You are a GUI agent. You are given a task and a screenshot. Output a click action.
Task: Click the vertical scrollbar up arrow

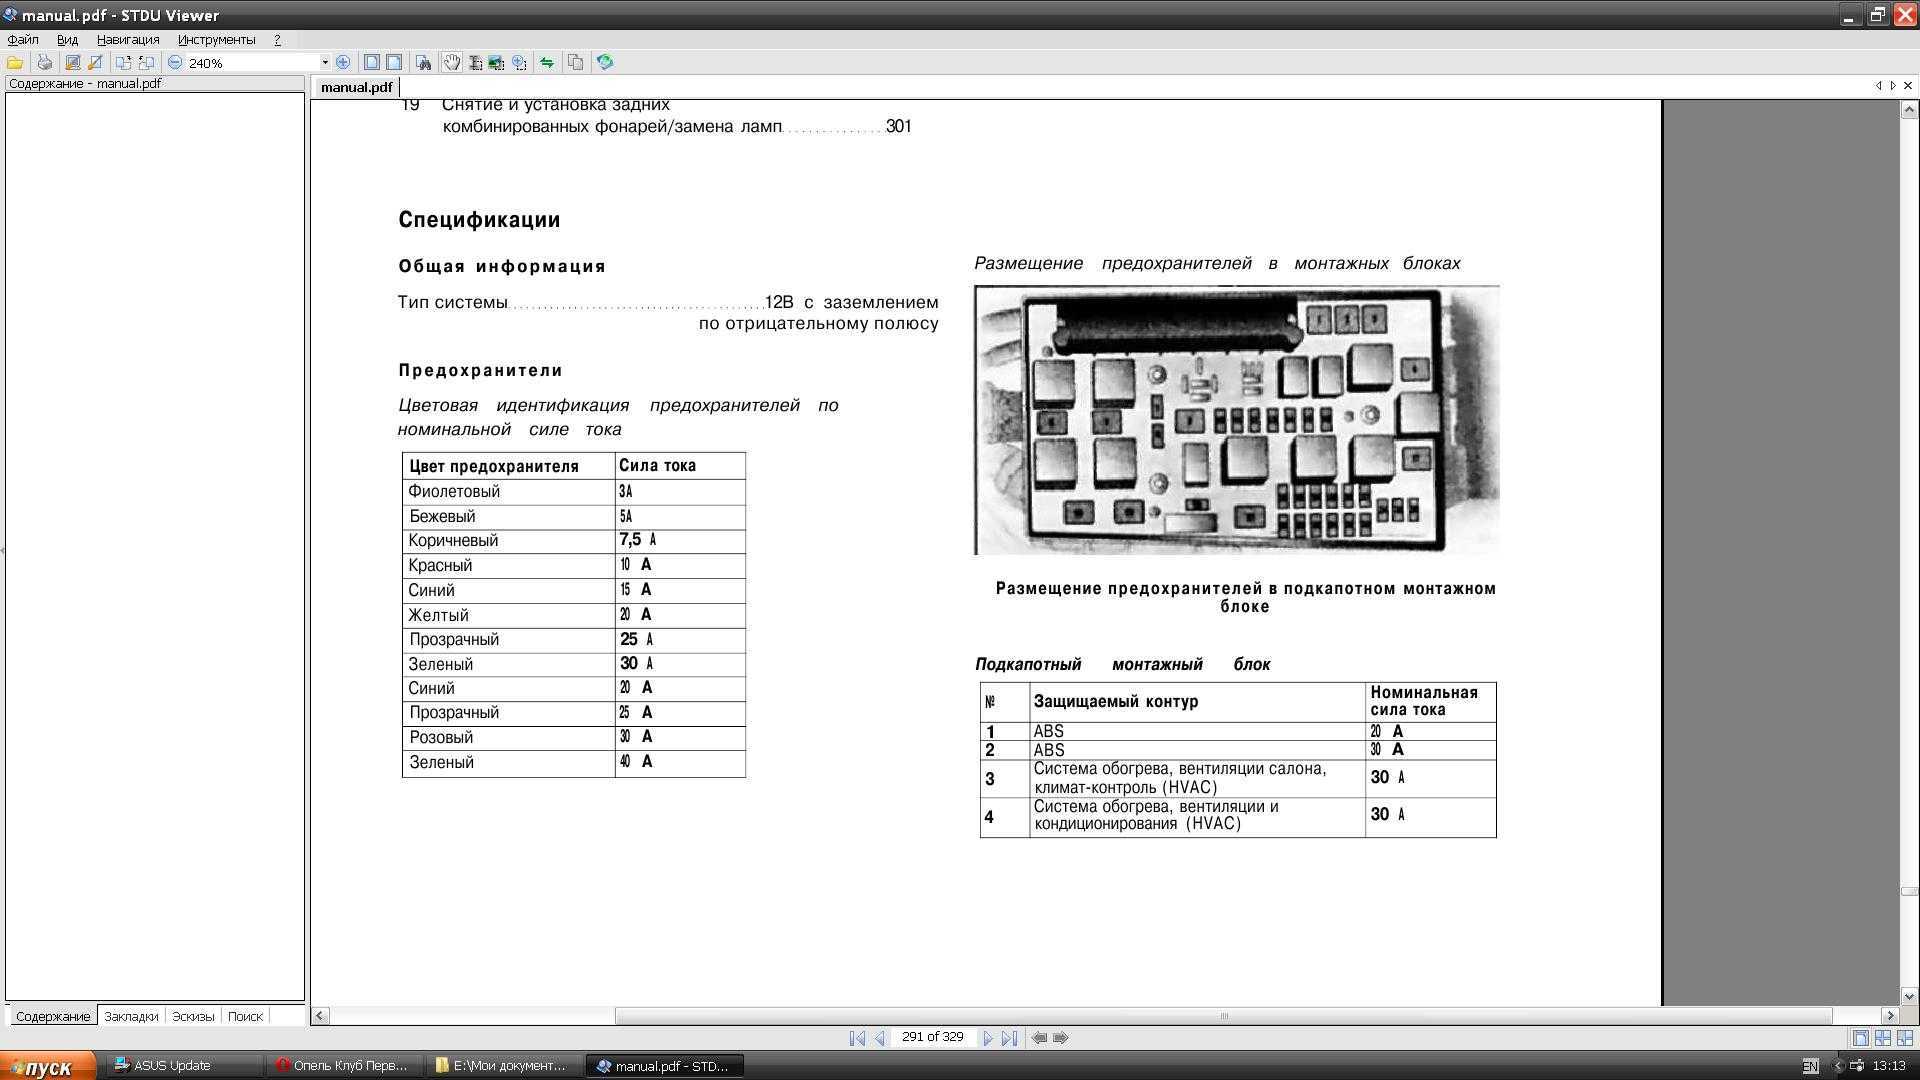(x=1909, y=110)
